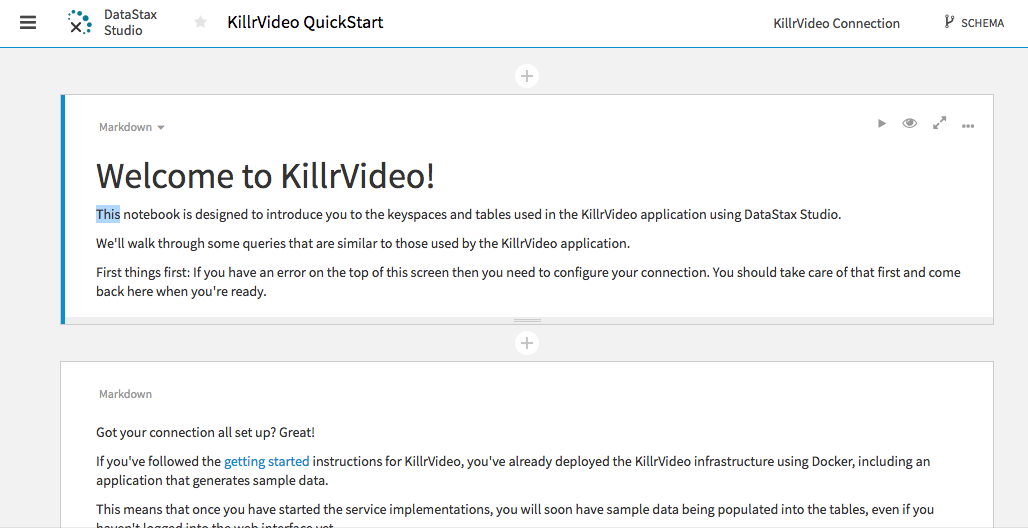Image resolution: width=1028 pixels, height=528 pixels.
Task: Star the KillrVideo QuickStart notebook
Action: coord(201,22)
